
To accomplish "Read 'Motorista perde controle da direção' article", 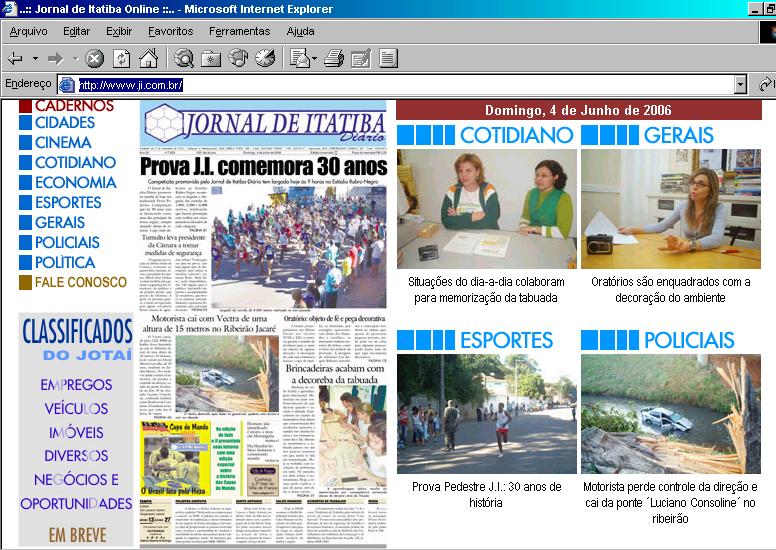I will pos(670,502).
